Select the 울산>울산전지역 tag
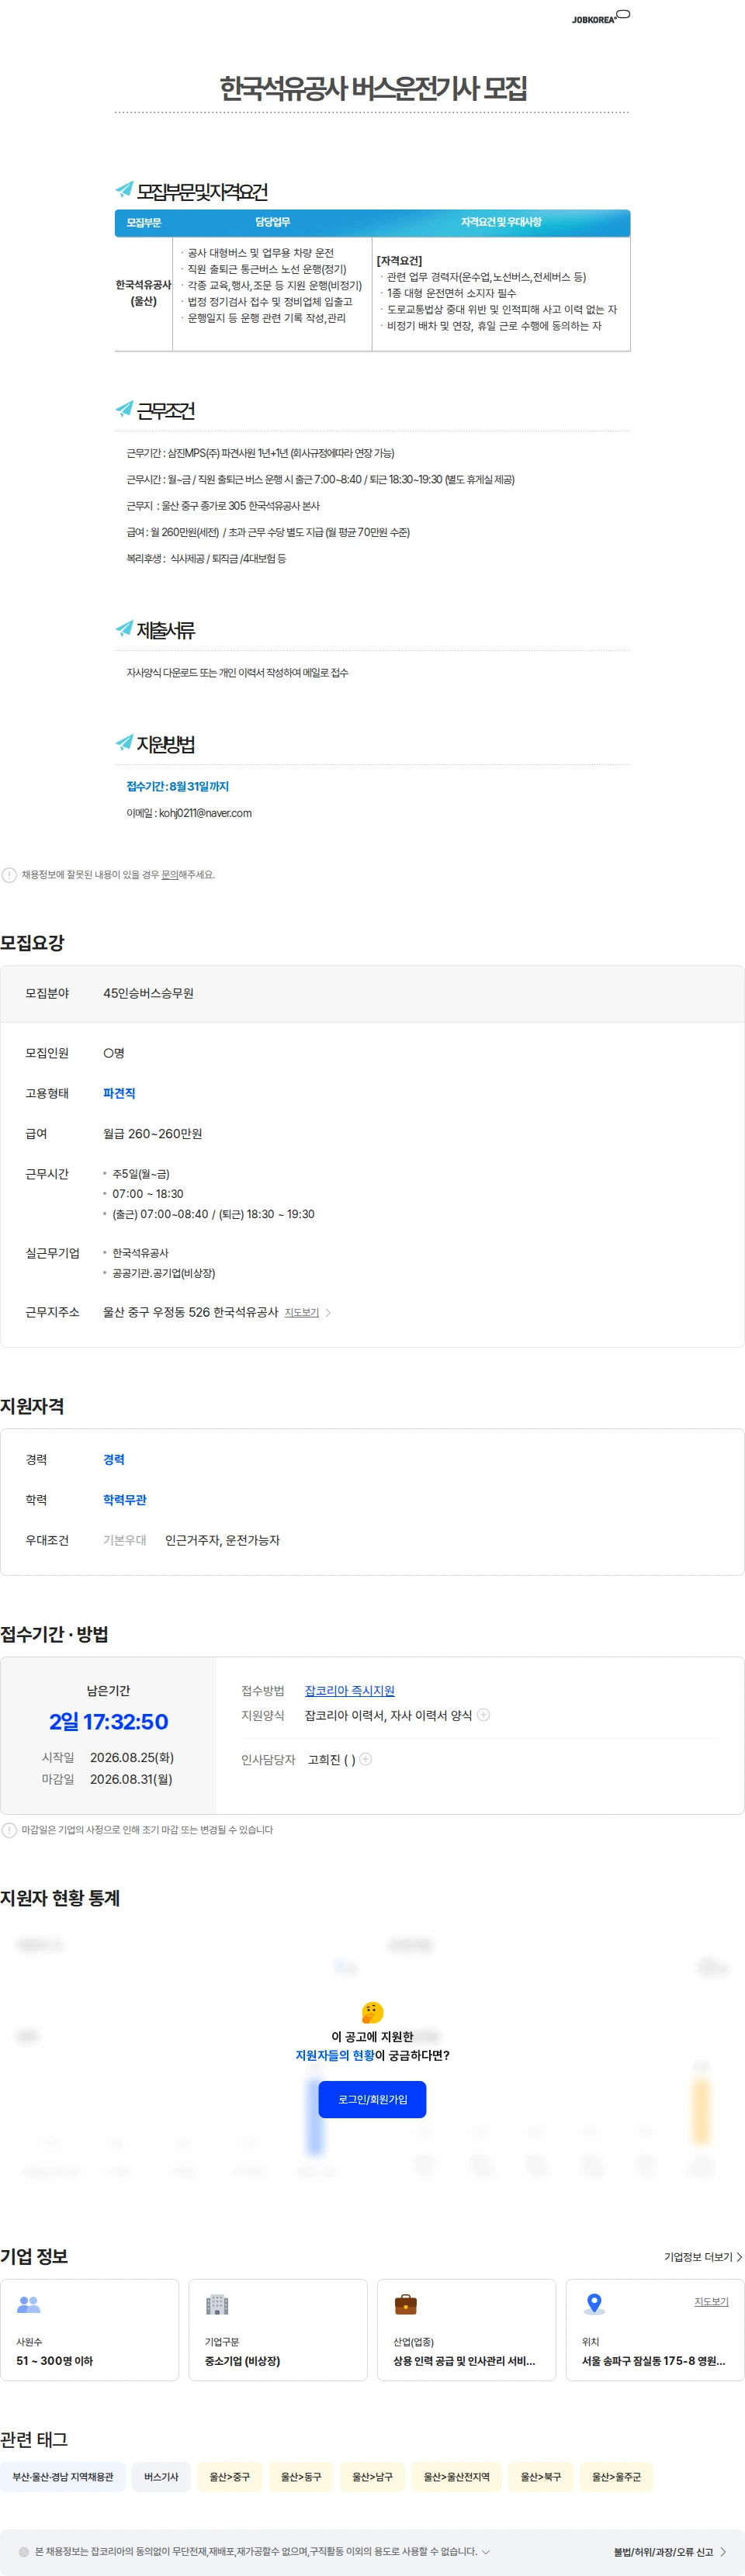The height and width of the screenshot is (2576, 745). pyautogui.click(x=457, y=2476)
